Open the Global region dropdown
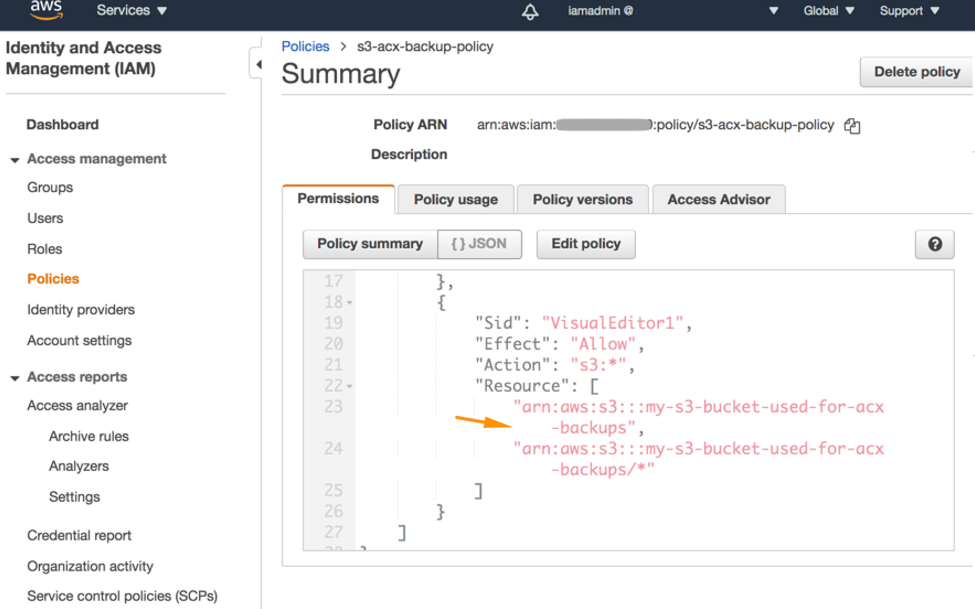The height and width of the screenshot is (609, 975). pos(829,11)
